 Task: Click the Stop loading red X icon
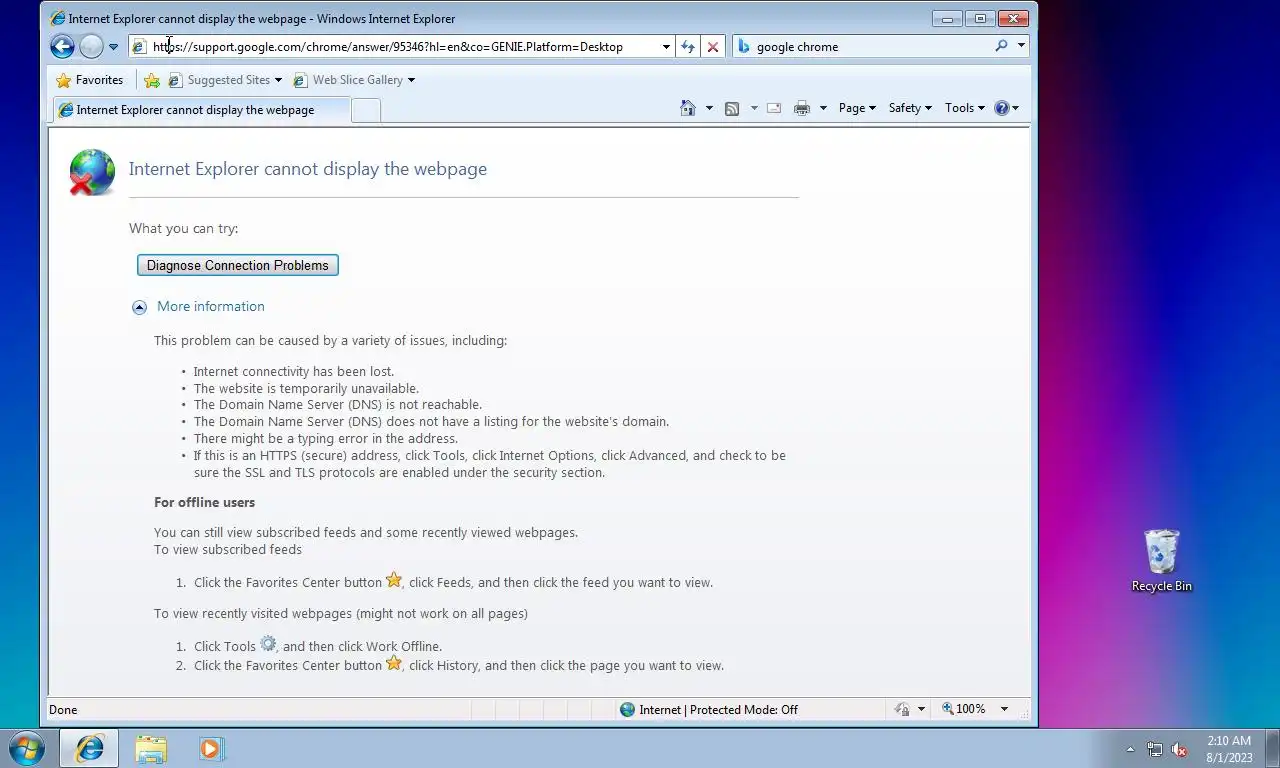tap(713, 47)
